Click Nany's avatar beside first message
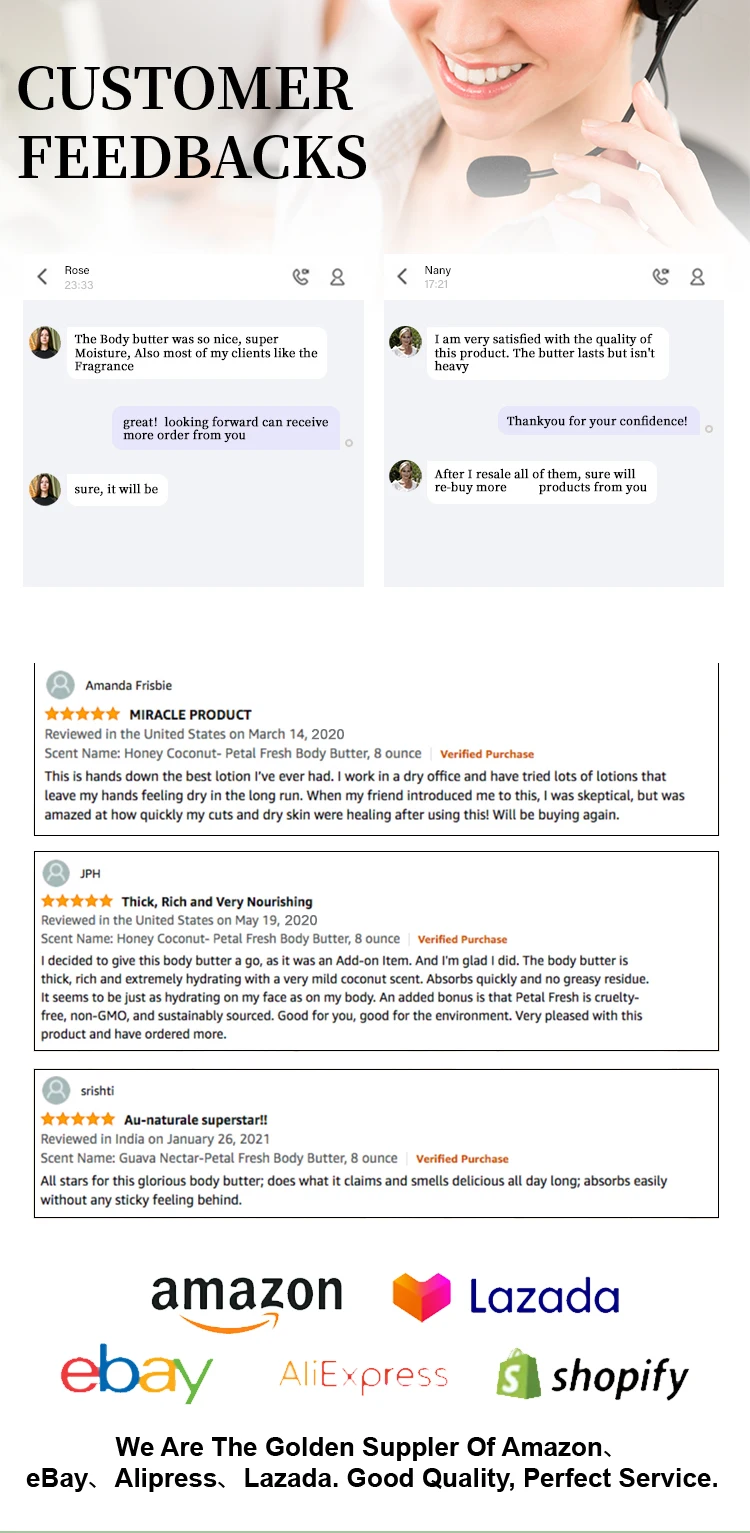This screenshot has height=1533, width=750. [405, 342]
